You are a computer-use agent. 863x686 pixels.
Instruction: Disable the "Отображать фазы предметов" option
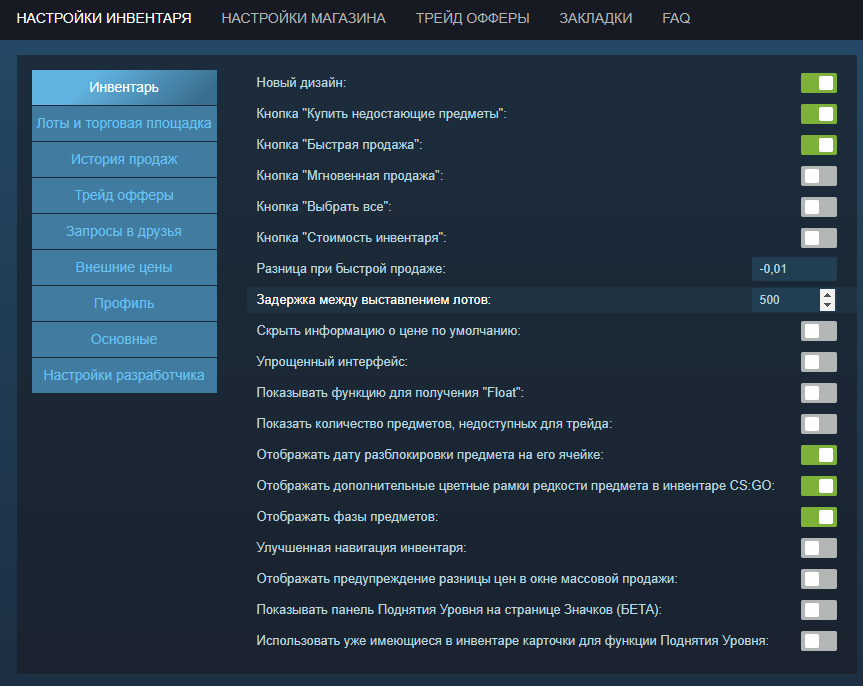tap(819, 517)
